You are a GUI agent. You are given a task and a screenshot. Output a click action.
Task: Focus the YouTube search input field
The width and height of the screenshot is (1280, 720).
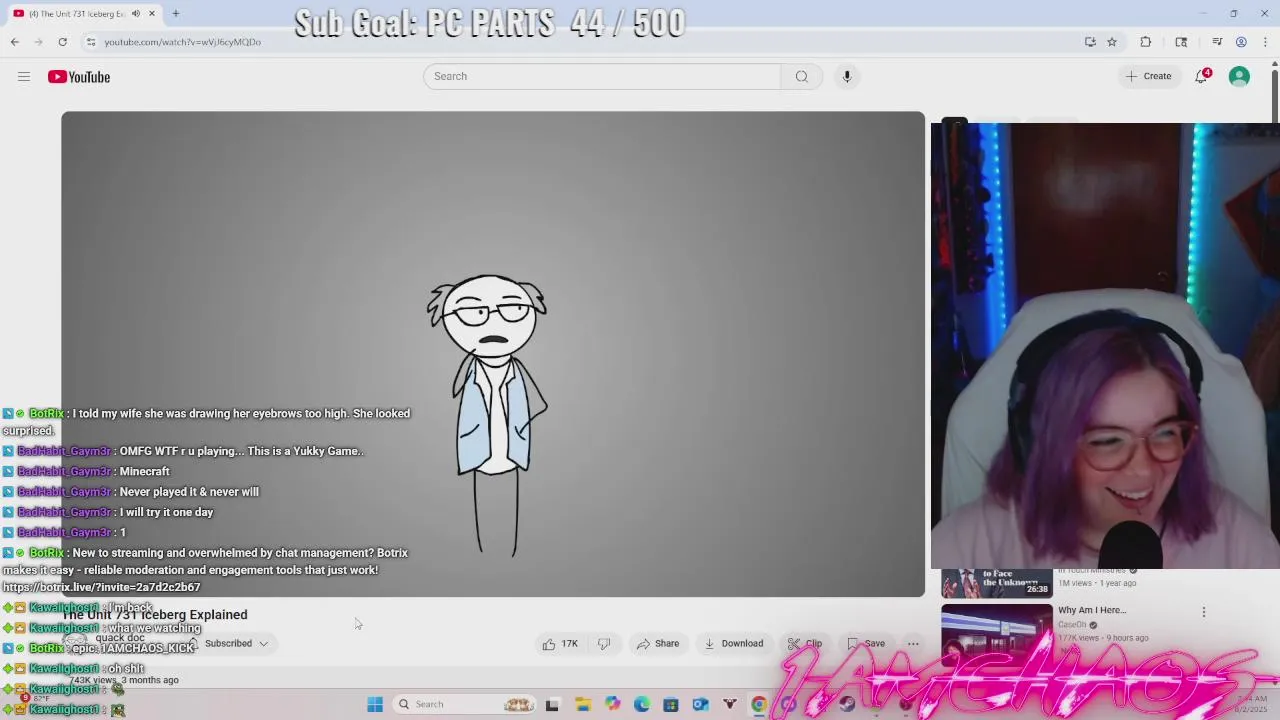(x=602, y=76)
